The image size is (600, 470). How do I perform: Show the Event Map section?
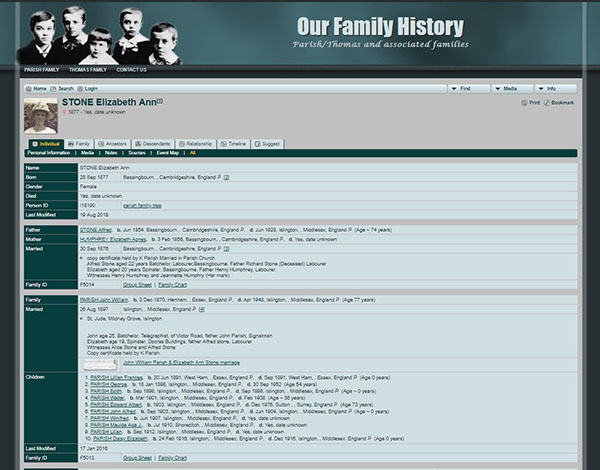pyautogui.click(x=168, y=153)
